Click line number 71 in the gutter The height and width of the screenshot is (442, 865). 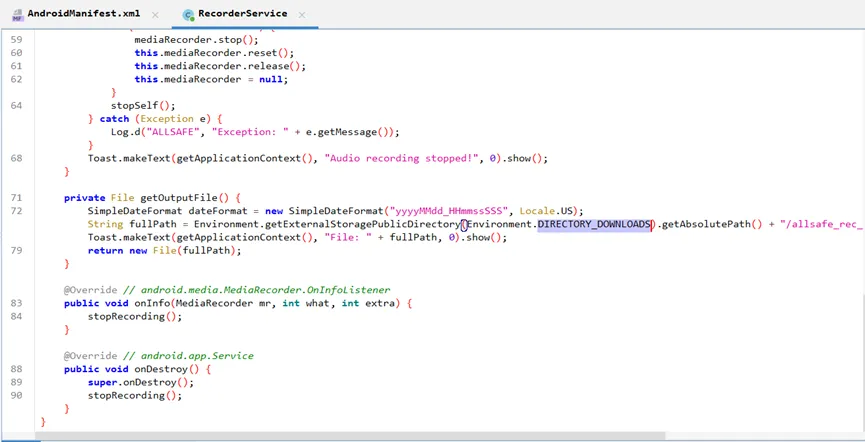(17, 198)
